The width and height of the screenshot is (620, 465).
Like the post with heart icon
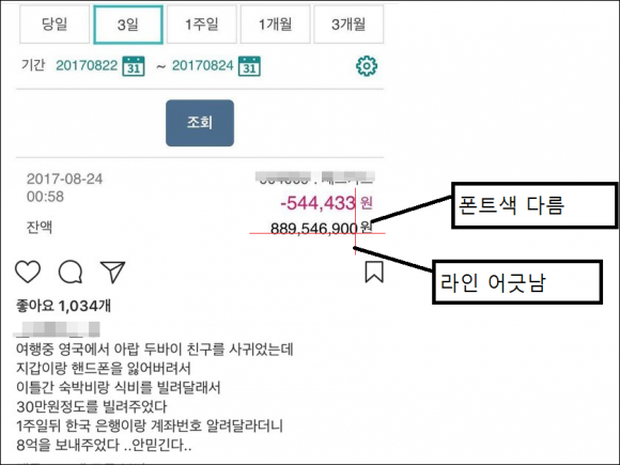click(28, 272)
